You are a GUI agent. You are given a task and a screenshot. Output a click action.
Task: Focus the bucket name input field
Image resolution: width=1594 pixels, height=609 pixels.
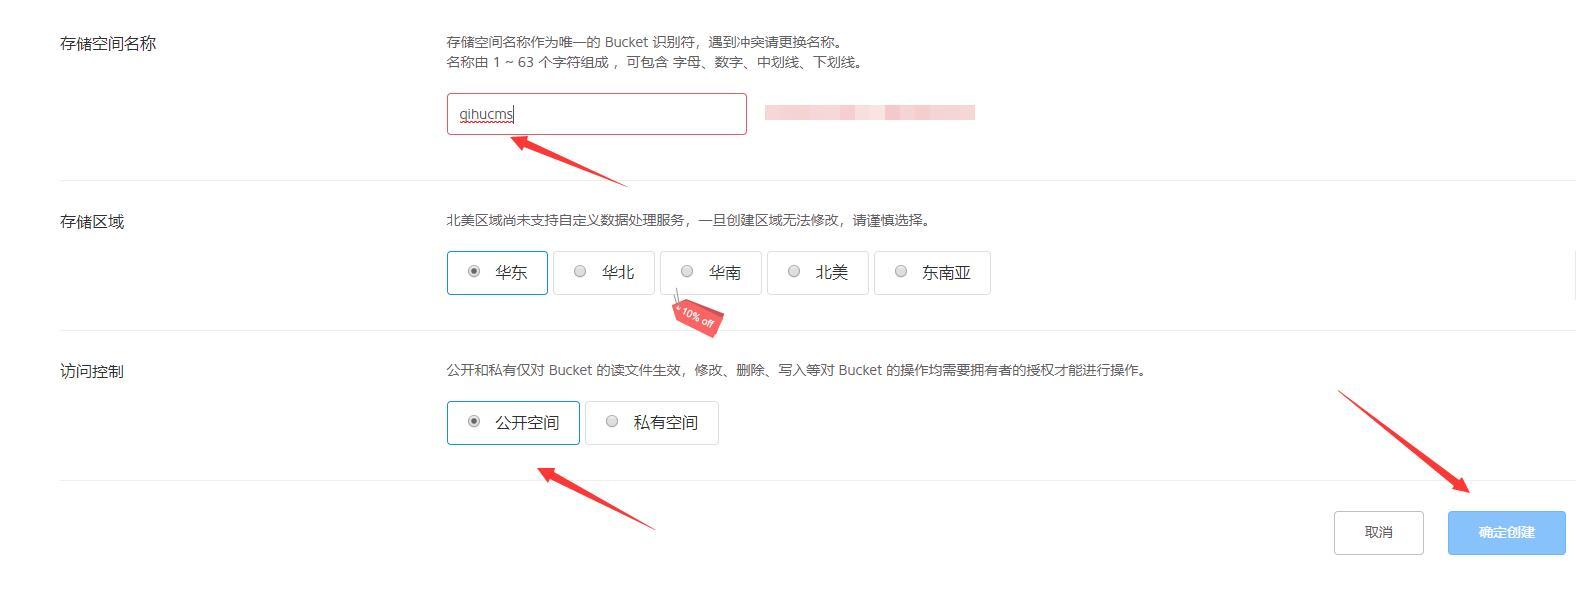(597, 114)
